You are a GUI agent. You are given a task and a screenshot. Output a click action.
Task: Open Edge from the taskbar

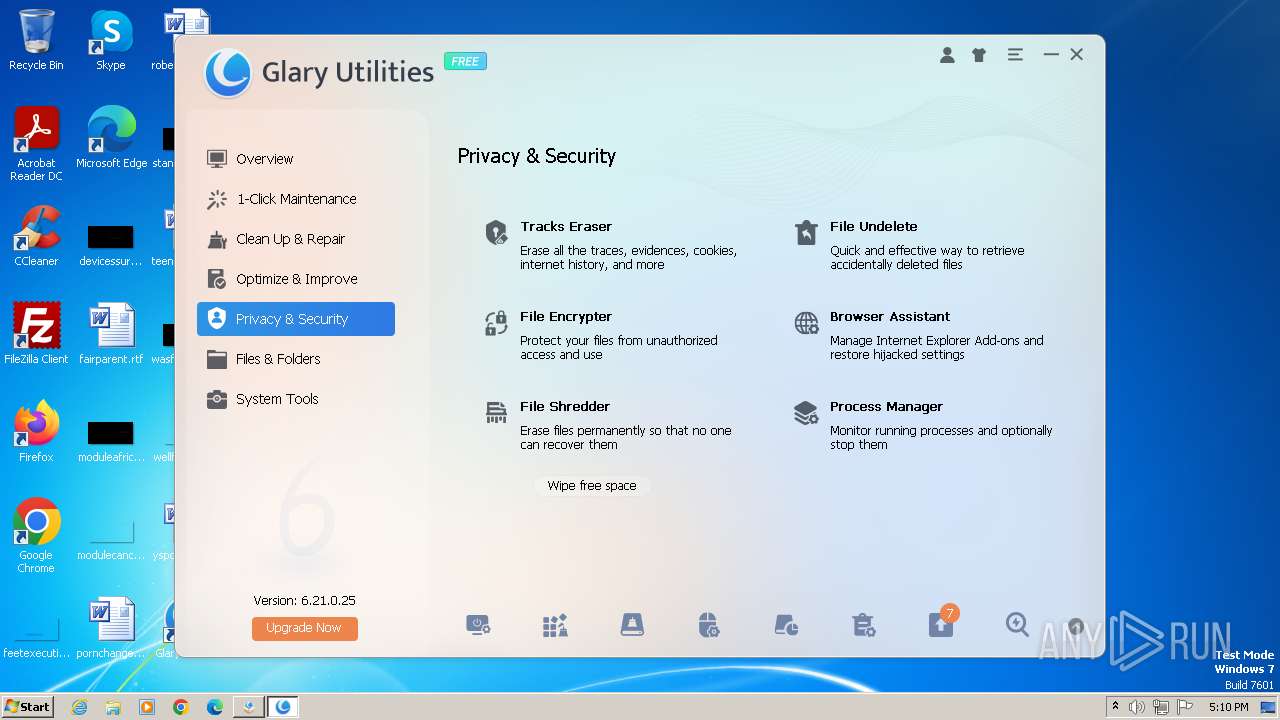(x=214, y=707)
